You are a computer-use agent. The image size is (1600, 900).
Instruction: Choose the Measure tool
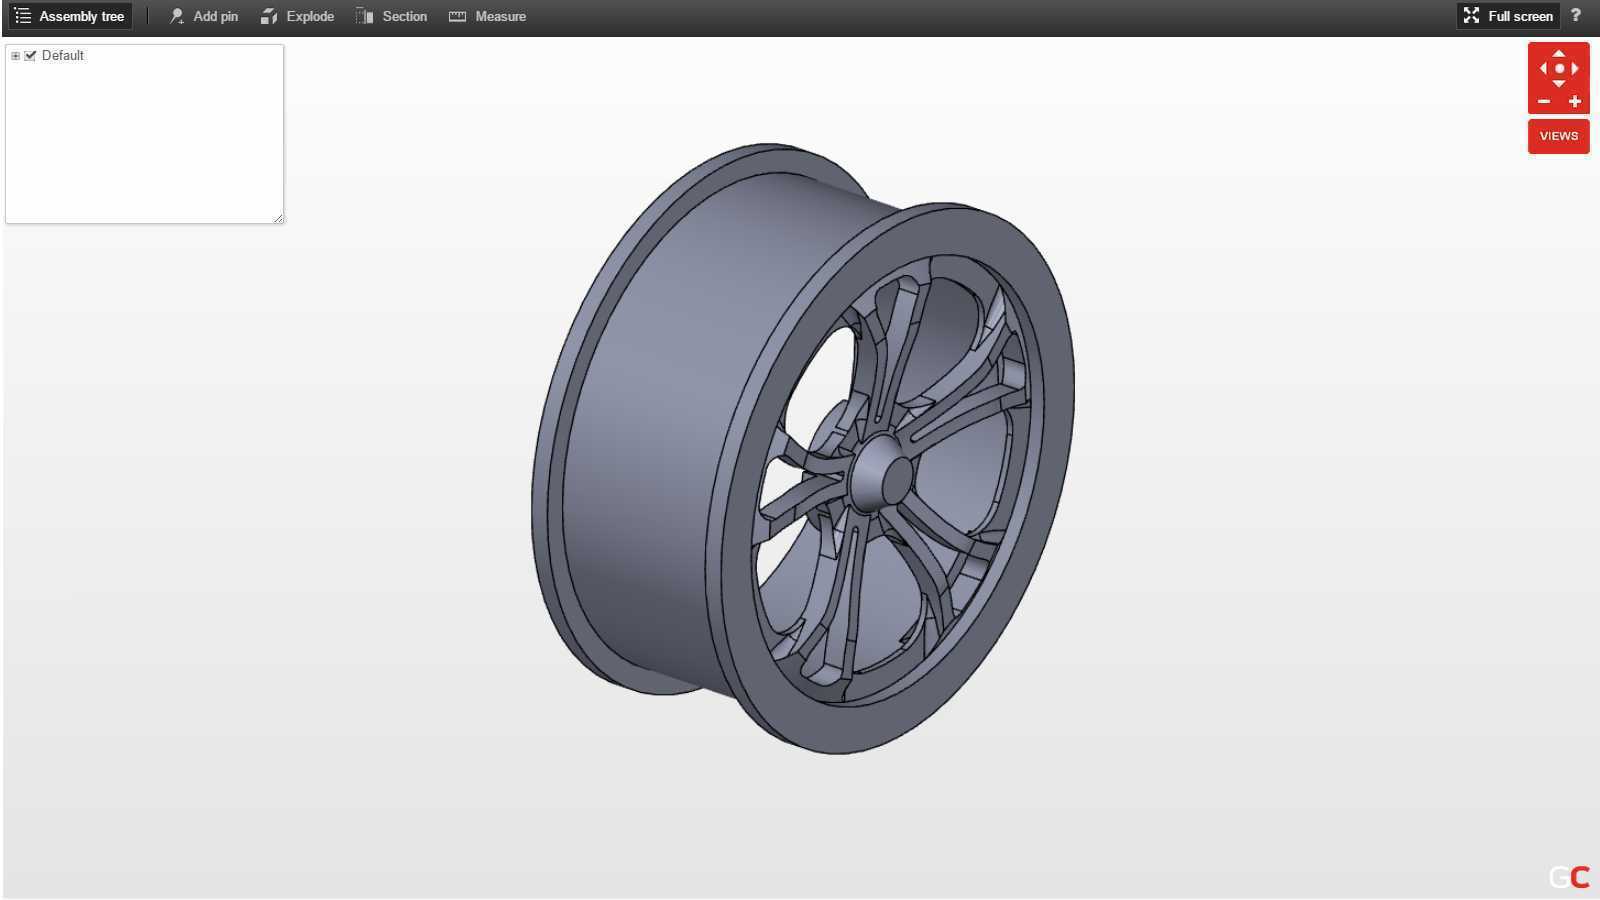pyautogui.click(x=488, y=16)
